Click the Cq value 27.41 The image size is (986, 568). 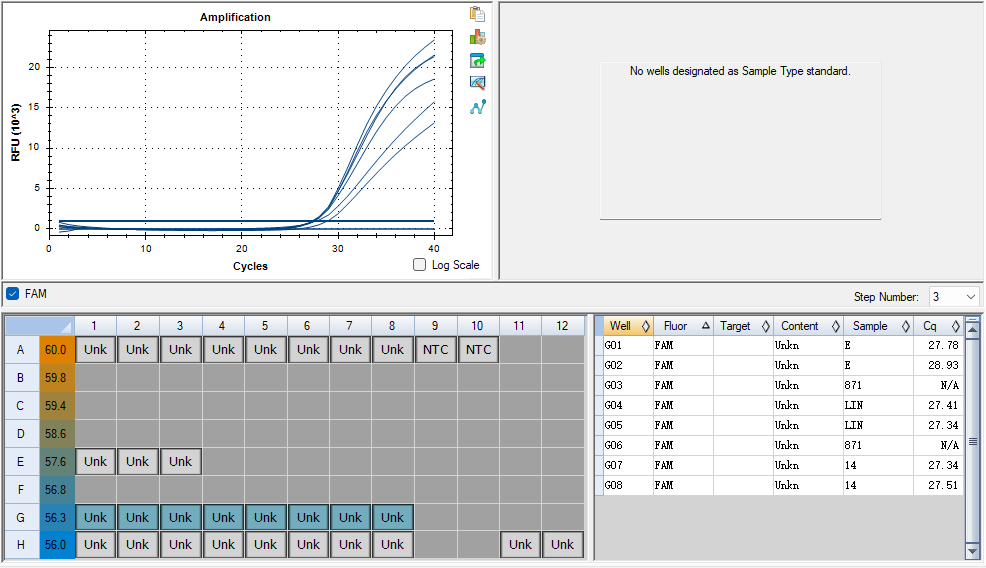pos(943,405)
